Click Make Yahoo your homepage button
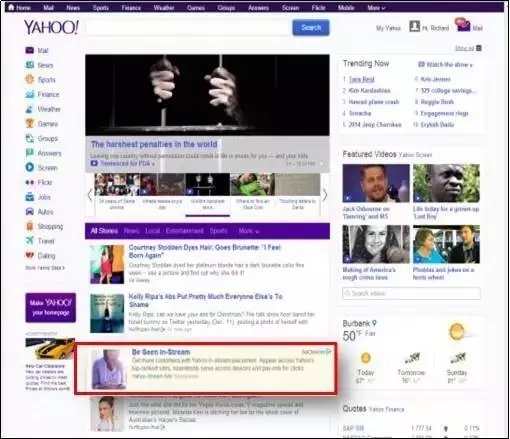The image size is (510, 439). pos(51,308)
